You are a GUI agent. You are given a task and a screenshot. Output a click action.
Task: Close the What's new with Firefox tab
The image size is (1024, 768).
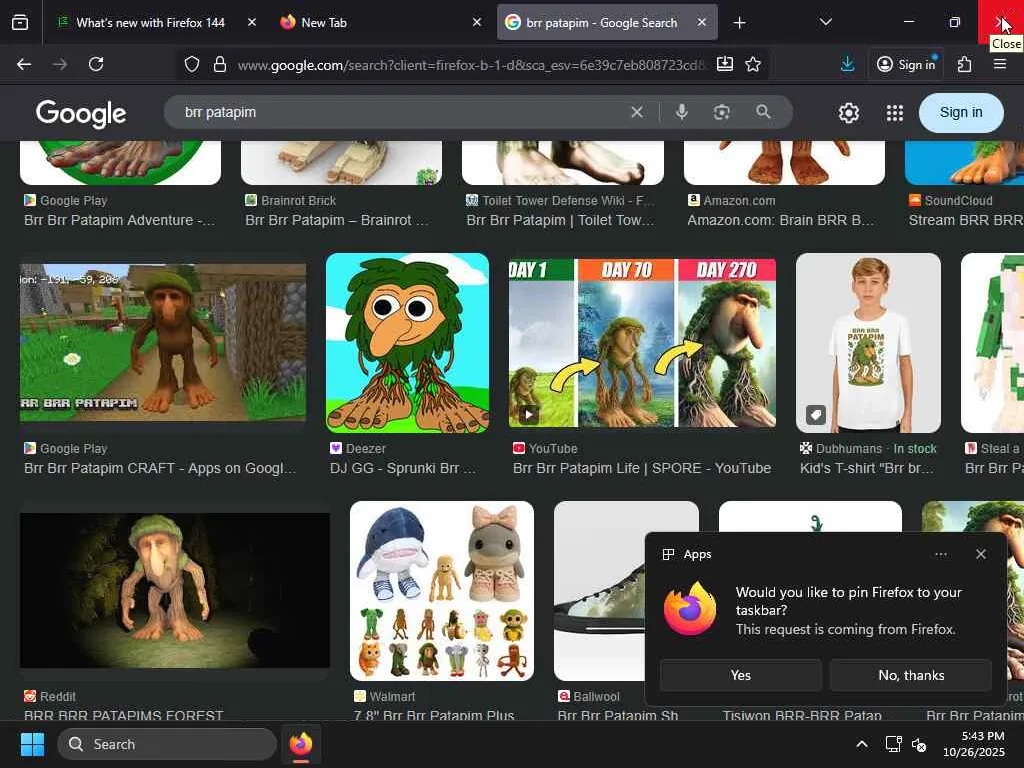click(252, 22)
